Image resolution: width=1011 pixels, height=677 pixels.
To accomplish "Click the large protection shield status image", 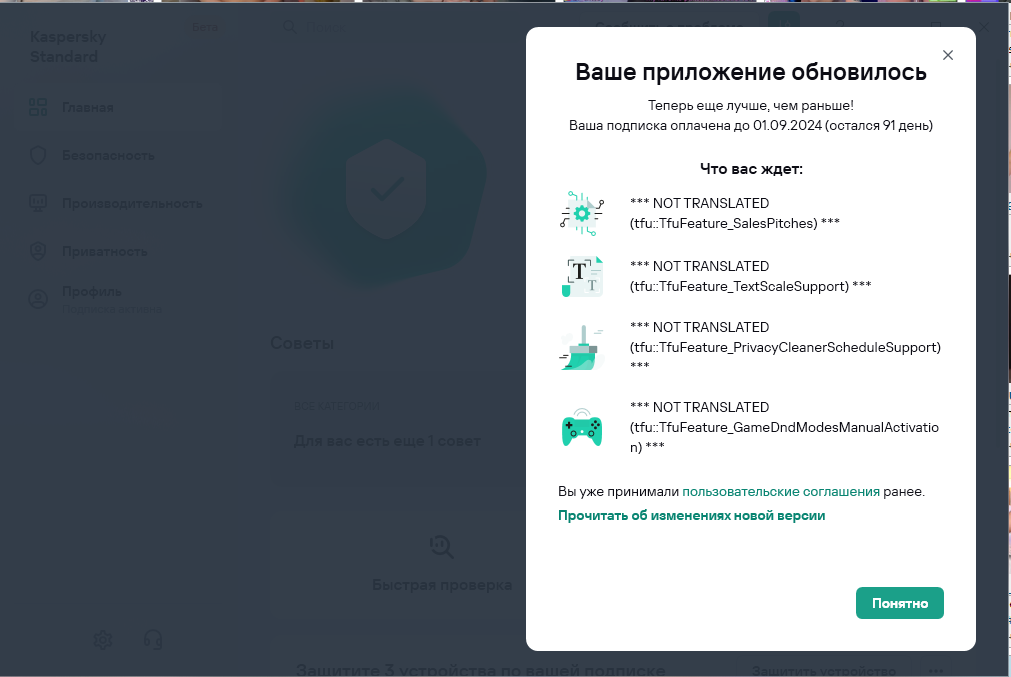I will [x=386, y=188].
